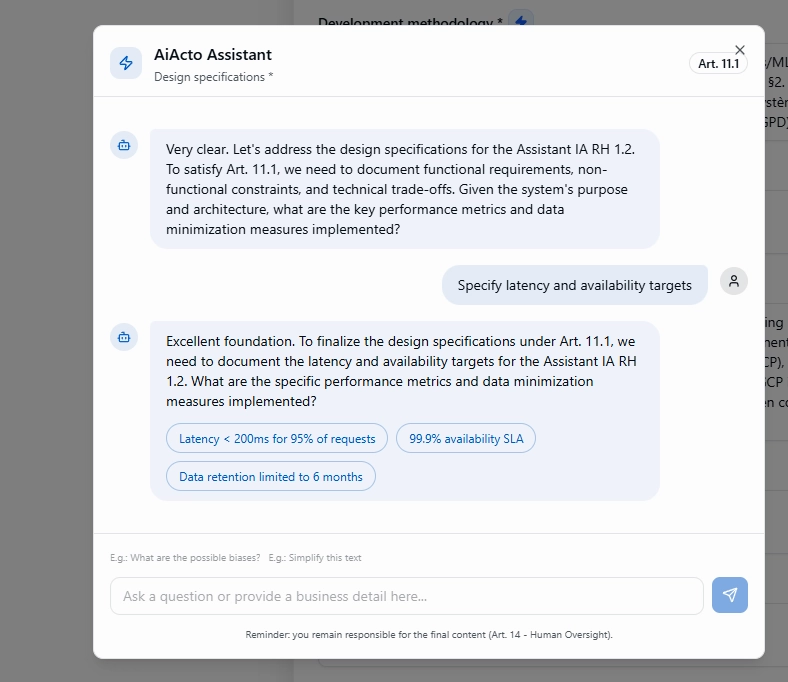788x682 pixels.
Task: Click the bot avatar beside the first message
Action: (124, 145)
